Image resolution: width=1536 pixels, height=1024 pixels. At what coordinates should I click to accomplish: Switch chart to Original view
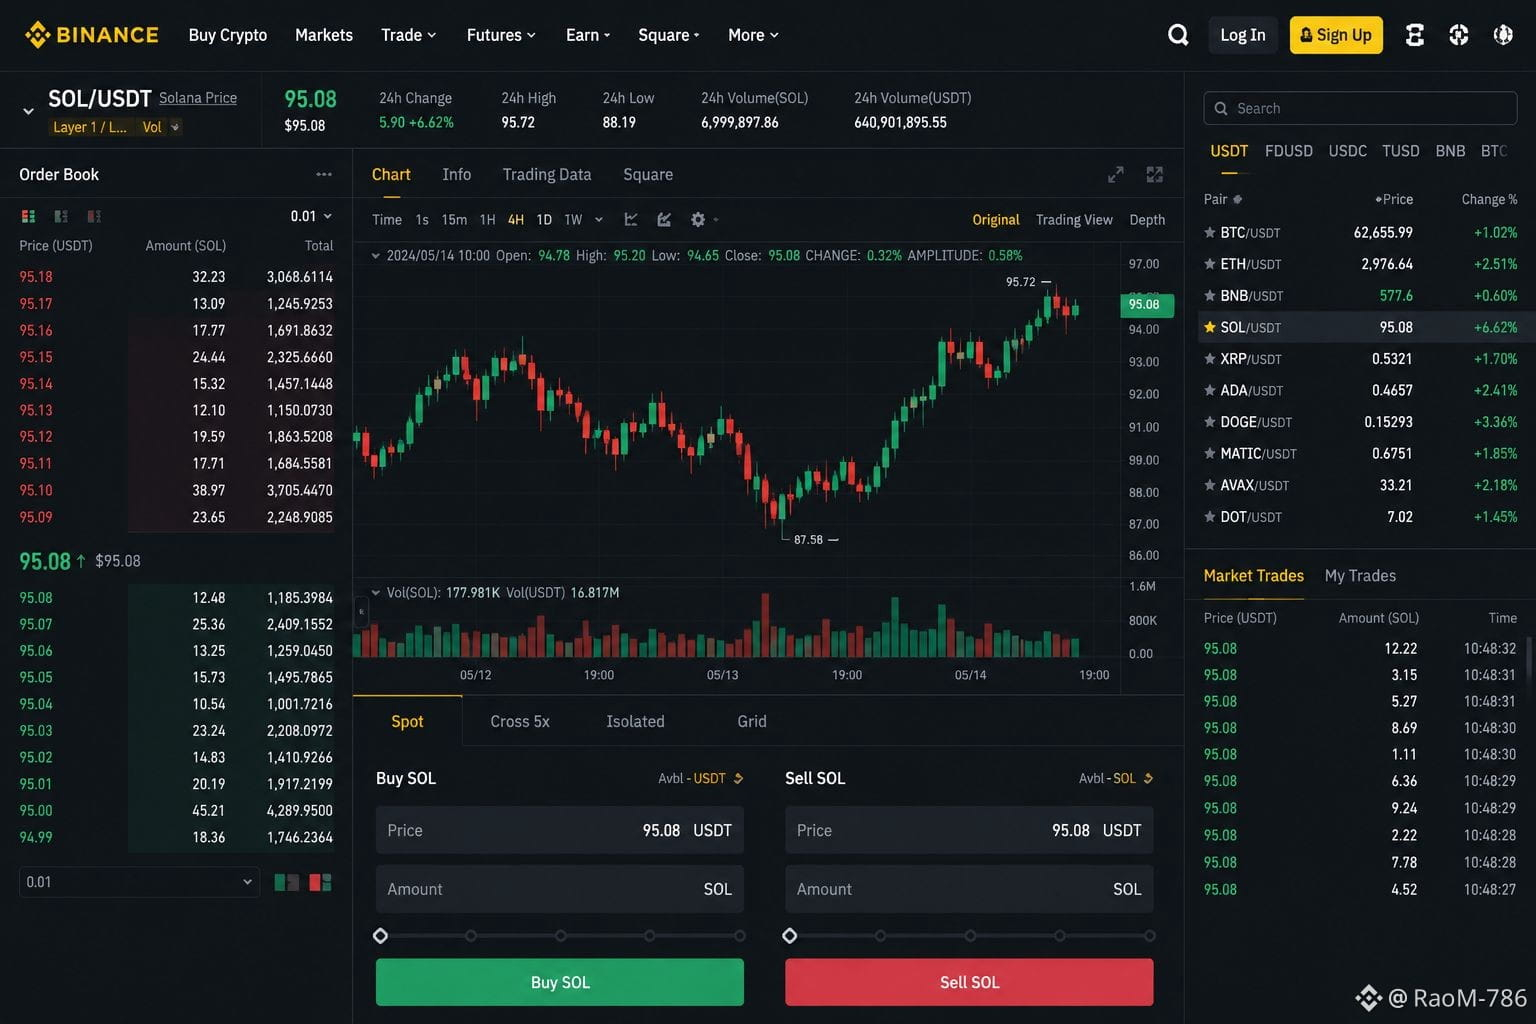pos(996,219)
